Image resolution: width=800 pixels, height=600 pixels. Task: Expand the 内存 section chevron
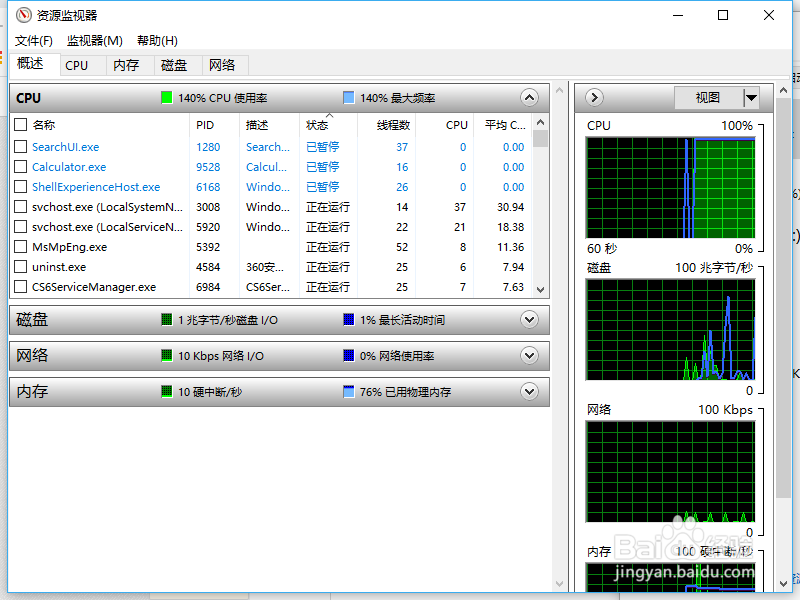(x=529, y=392)
